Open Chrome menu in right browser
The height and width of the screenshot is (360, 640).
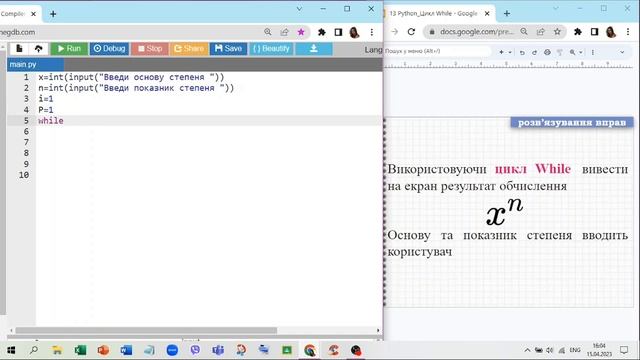point(628,31)
